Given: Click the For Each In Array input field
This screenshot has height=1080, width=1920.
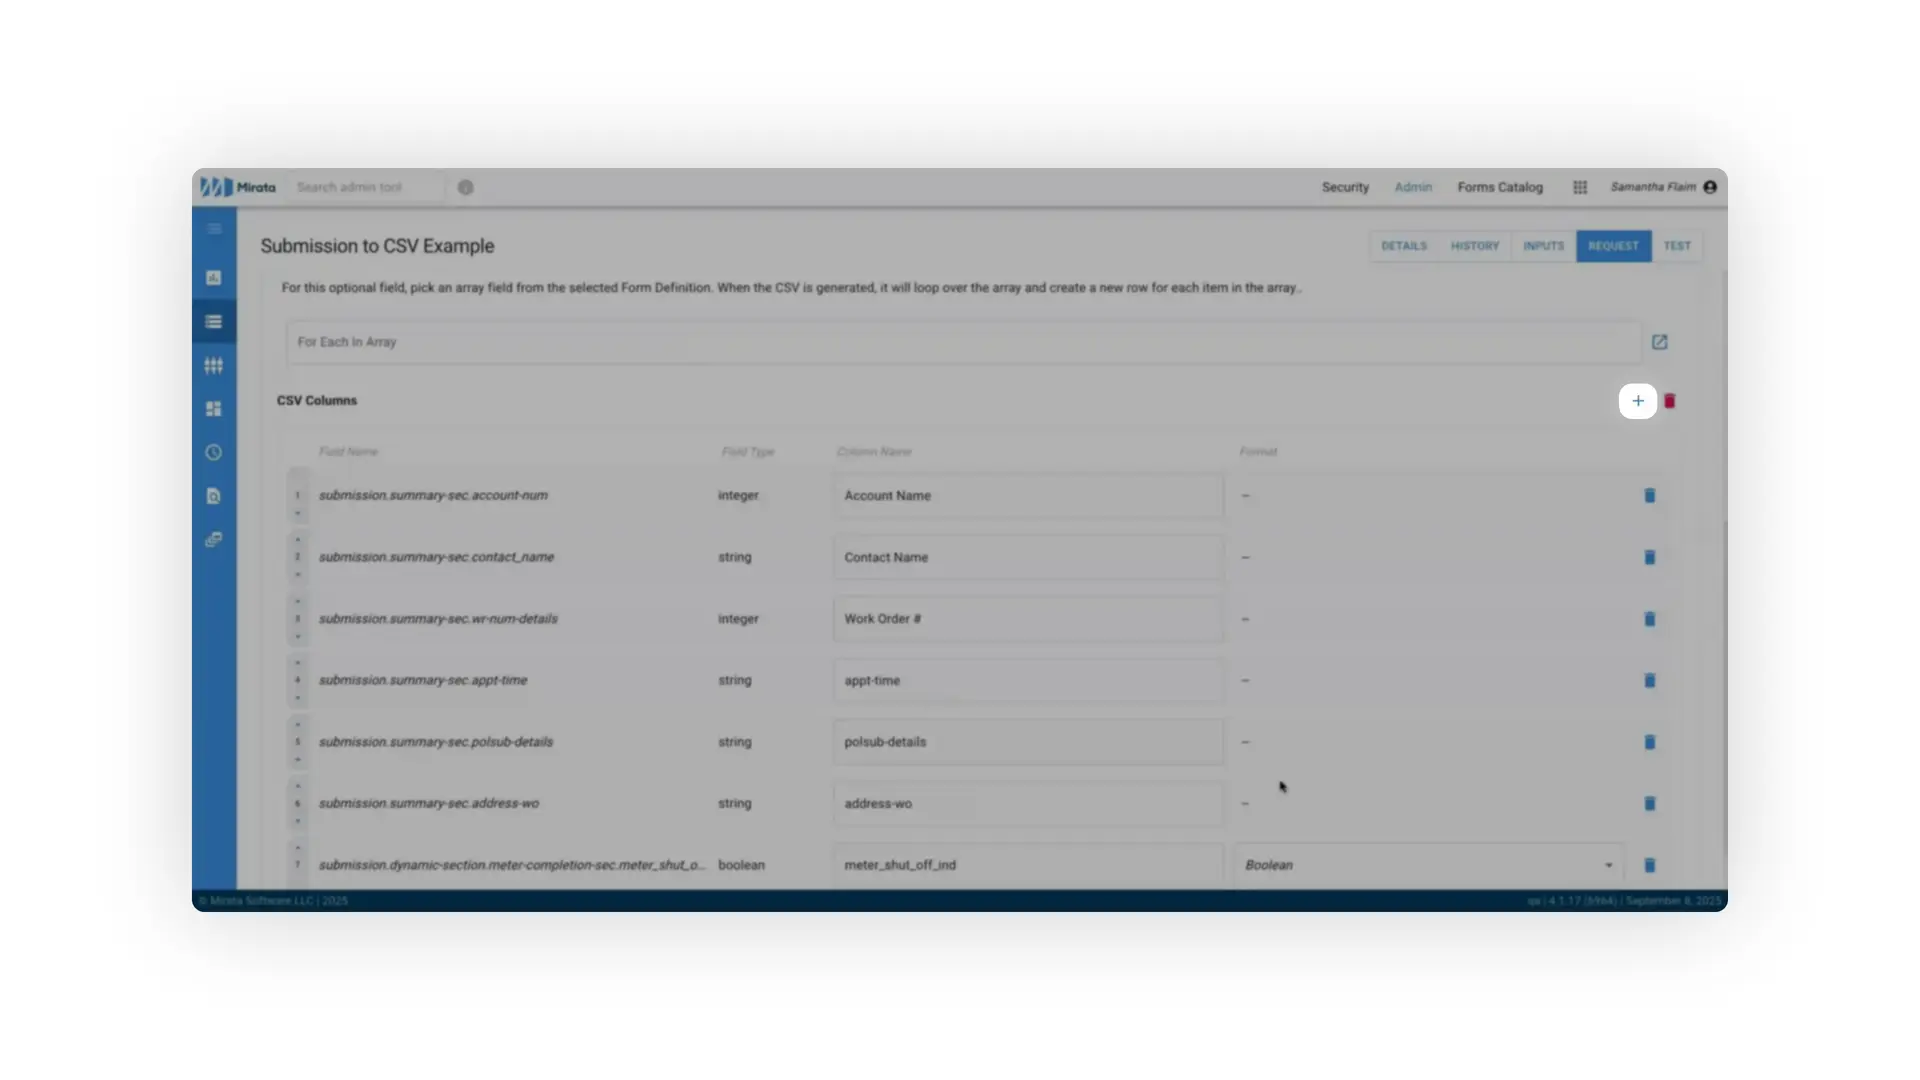Looking at the screenshot, I should (x=900, y=341).
